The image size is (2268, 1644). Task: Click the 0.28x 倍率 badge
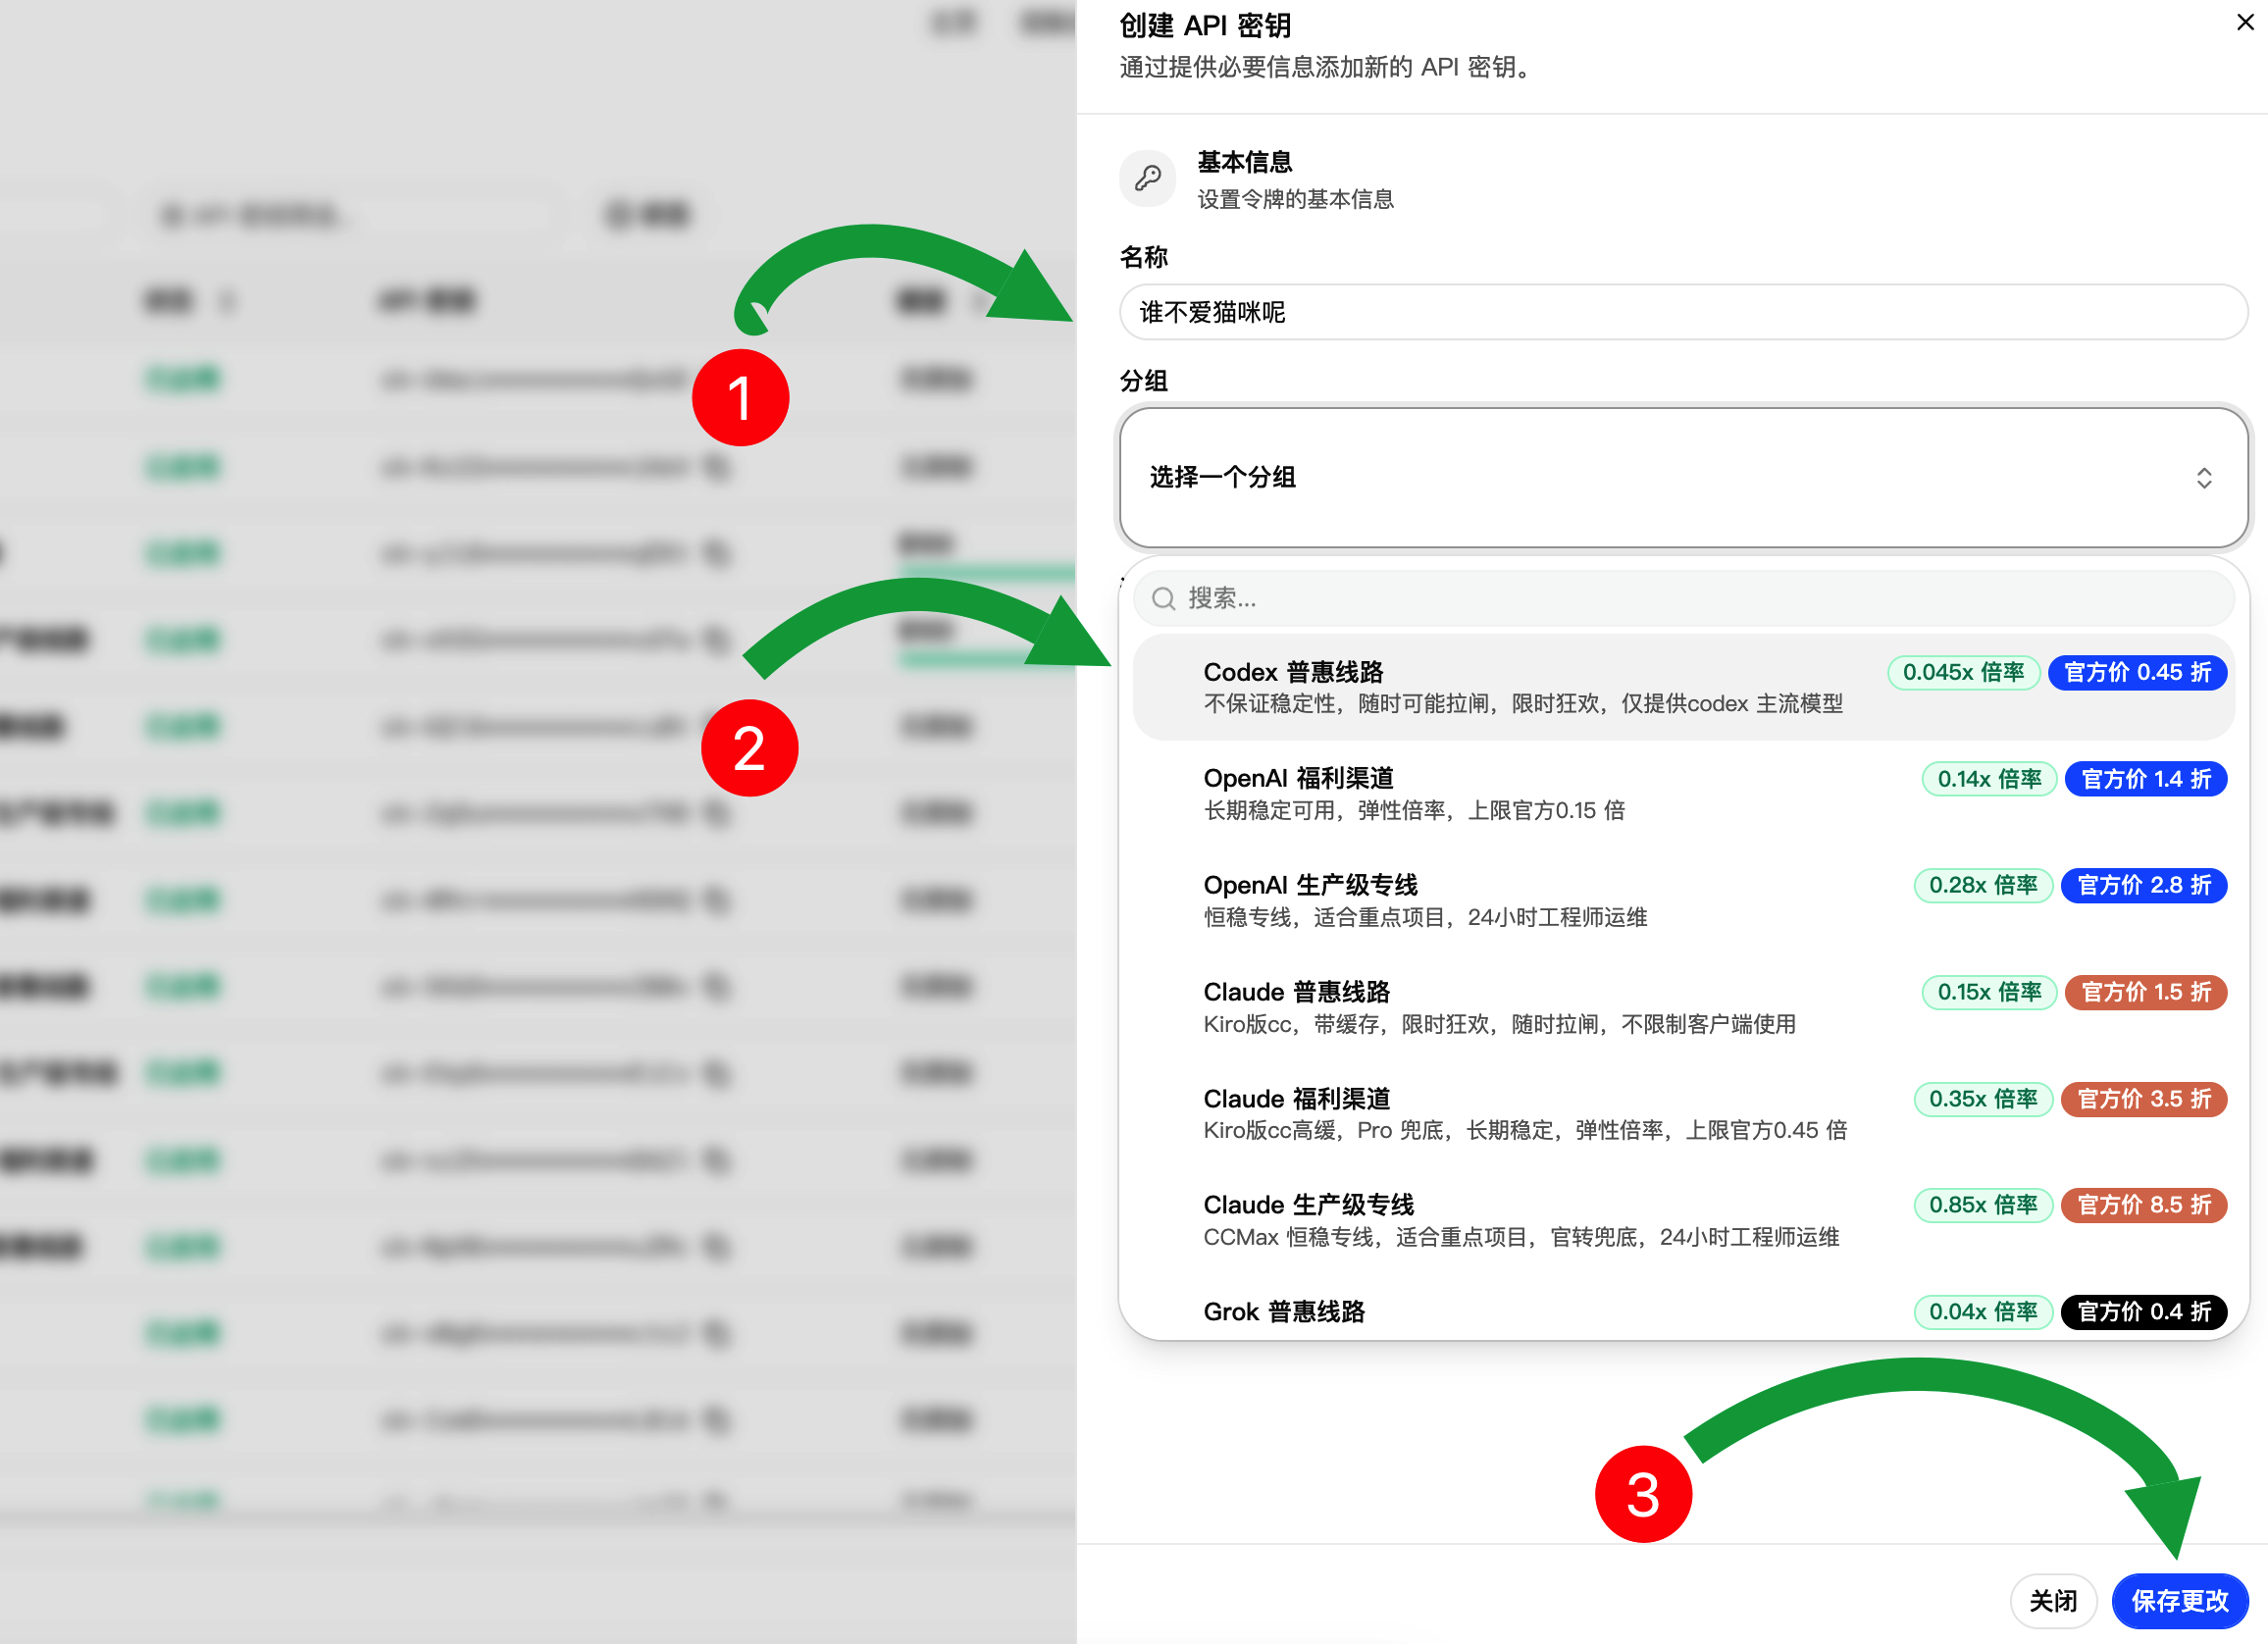pos(1983,885)
